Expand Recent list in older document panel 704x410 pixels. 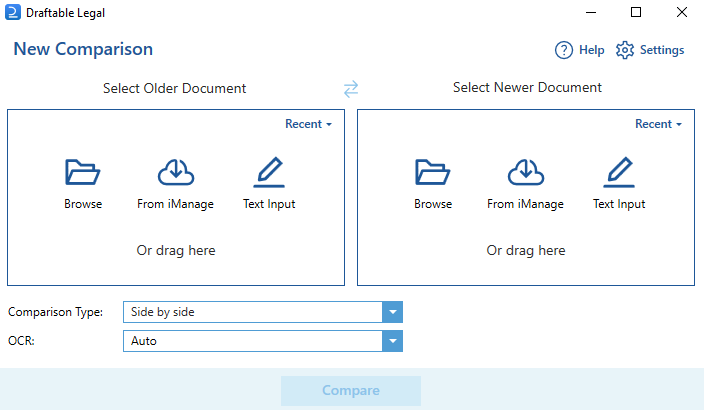click(x=308, y=124)
